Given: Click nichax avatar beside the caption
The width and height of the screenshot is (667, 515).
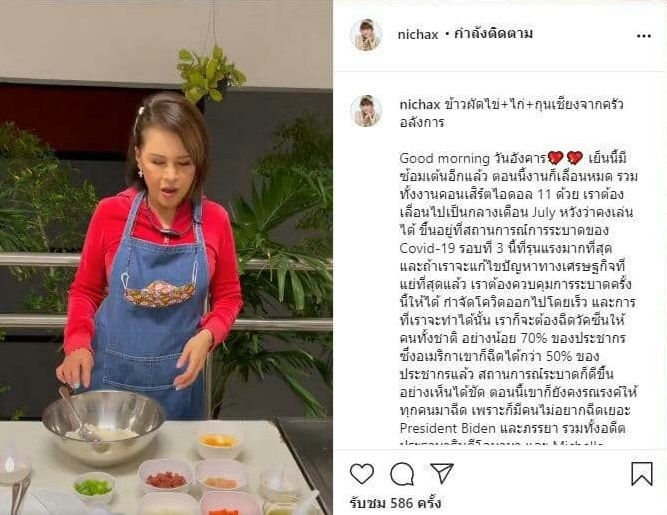Looking at the screenshot, I should click(x=366, y=111).
